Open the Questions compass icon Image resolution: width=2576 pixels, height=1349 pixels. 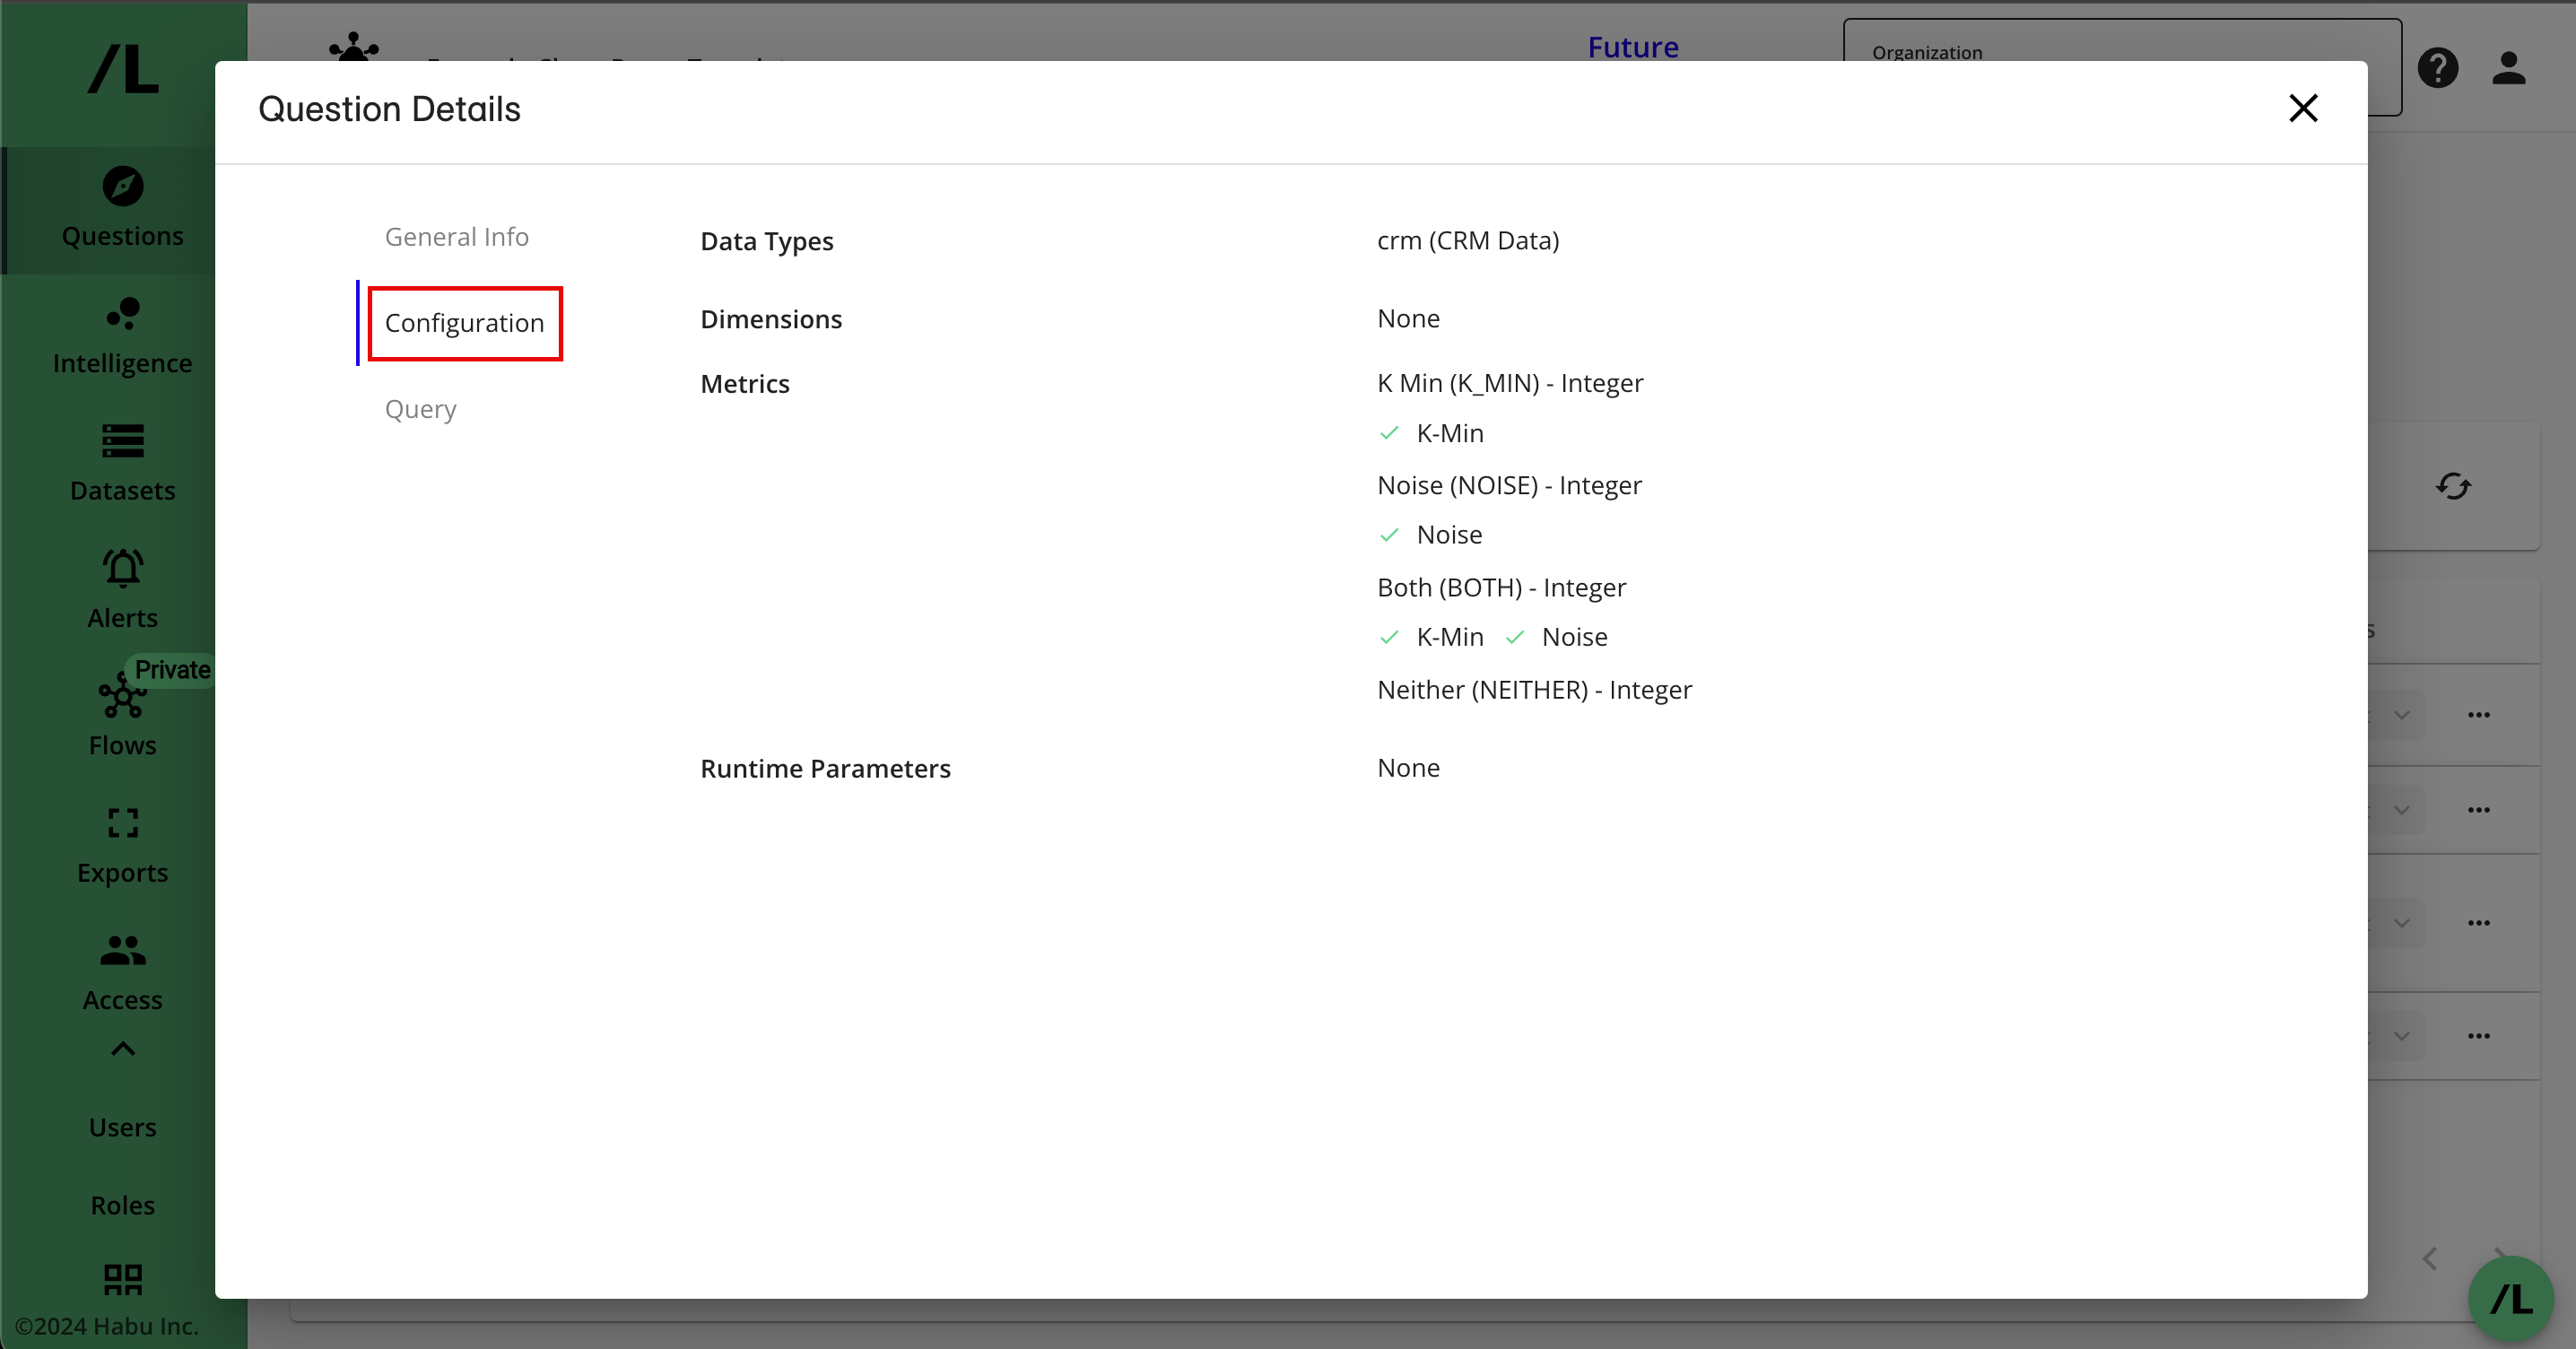coord(122,187)
